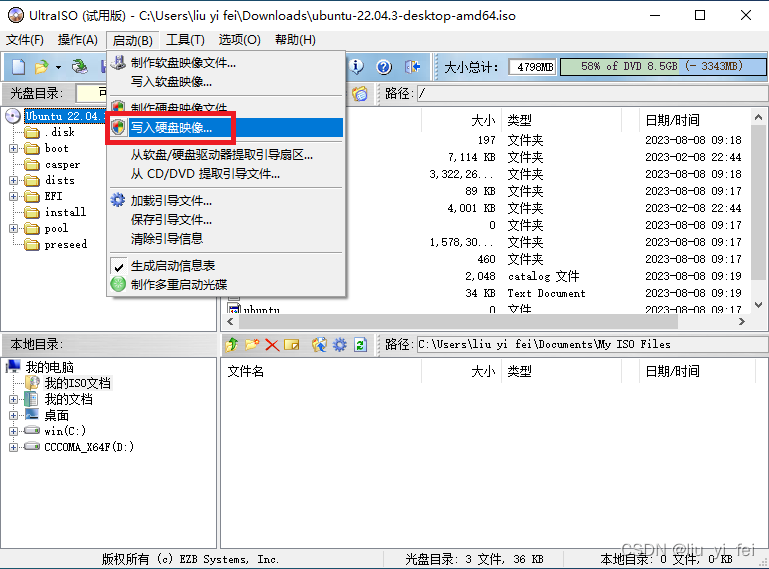Click the New file icon in toolbar
Image resolution: width=769 pixels, height=569 pixels.
pyautogui.click(x=19, y=67)
